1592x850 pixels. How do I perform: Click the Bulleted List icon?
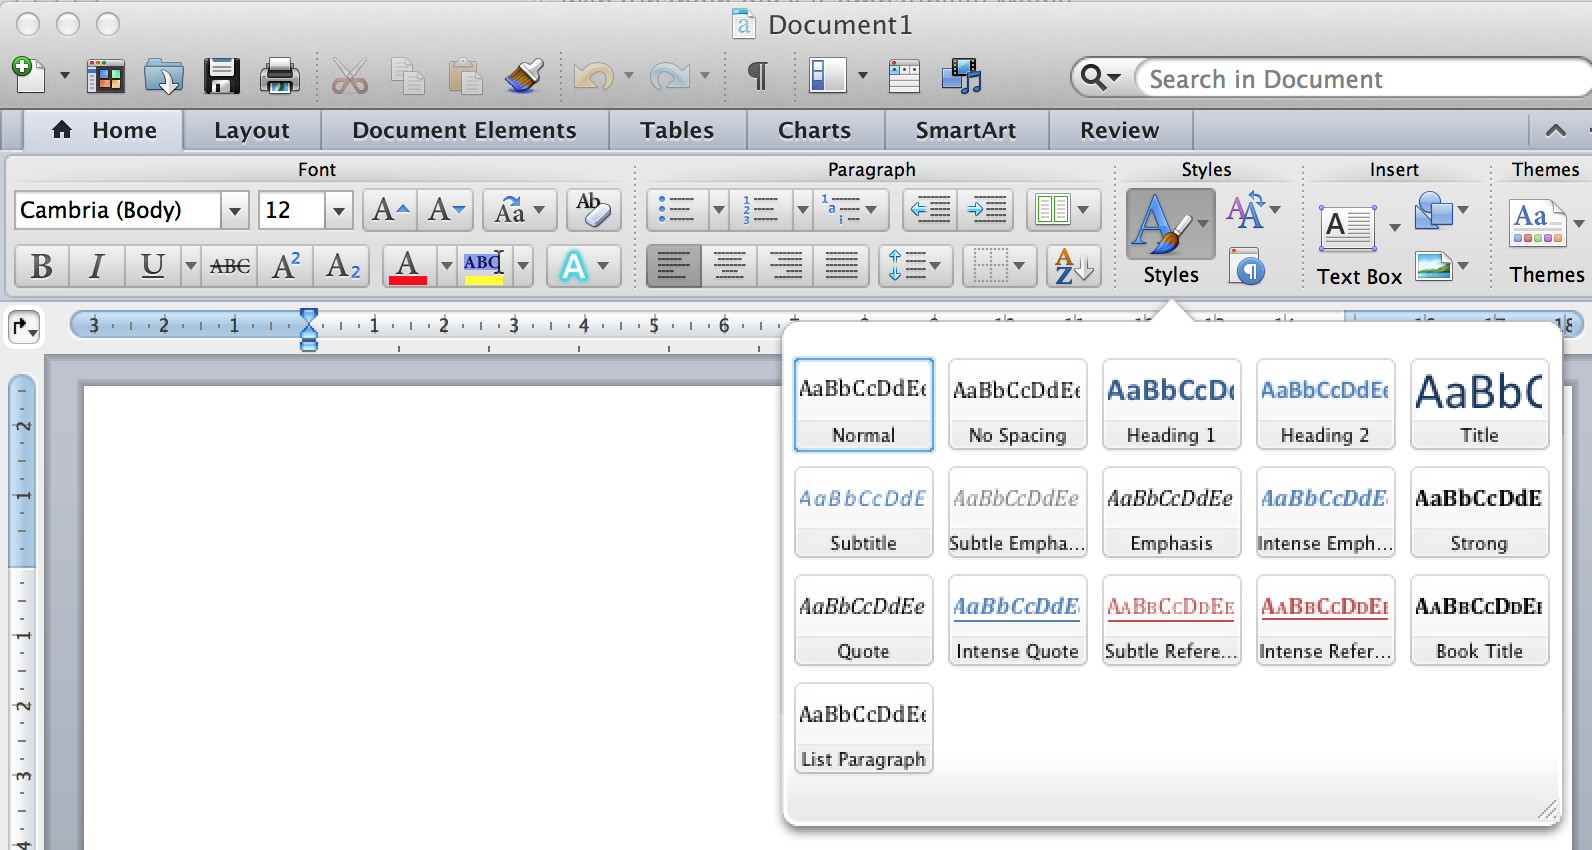[678, 210]
